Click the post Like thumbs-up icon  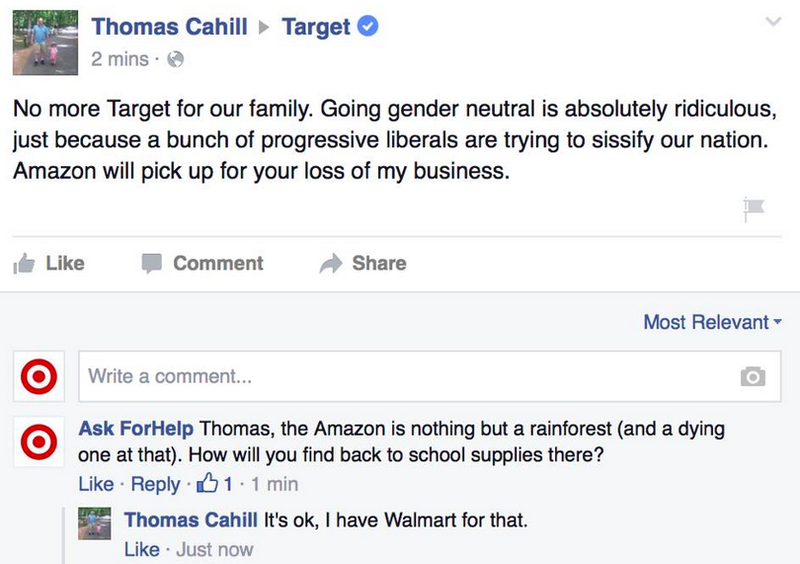[24, 264]
